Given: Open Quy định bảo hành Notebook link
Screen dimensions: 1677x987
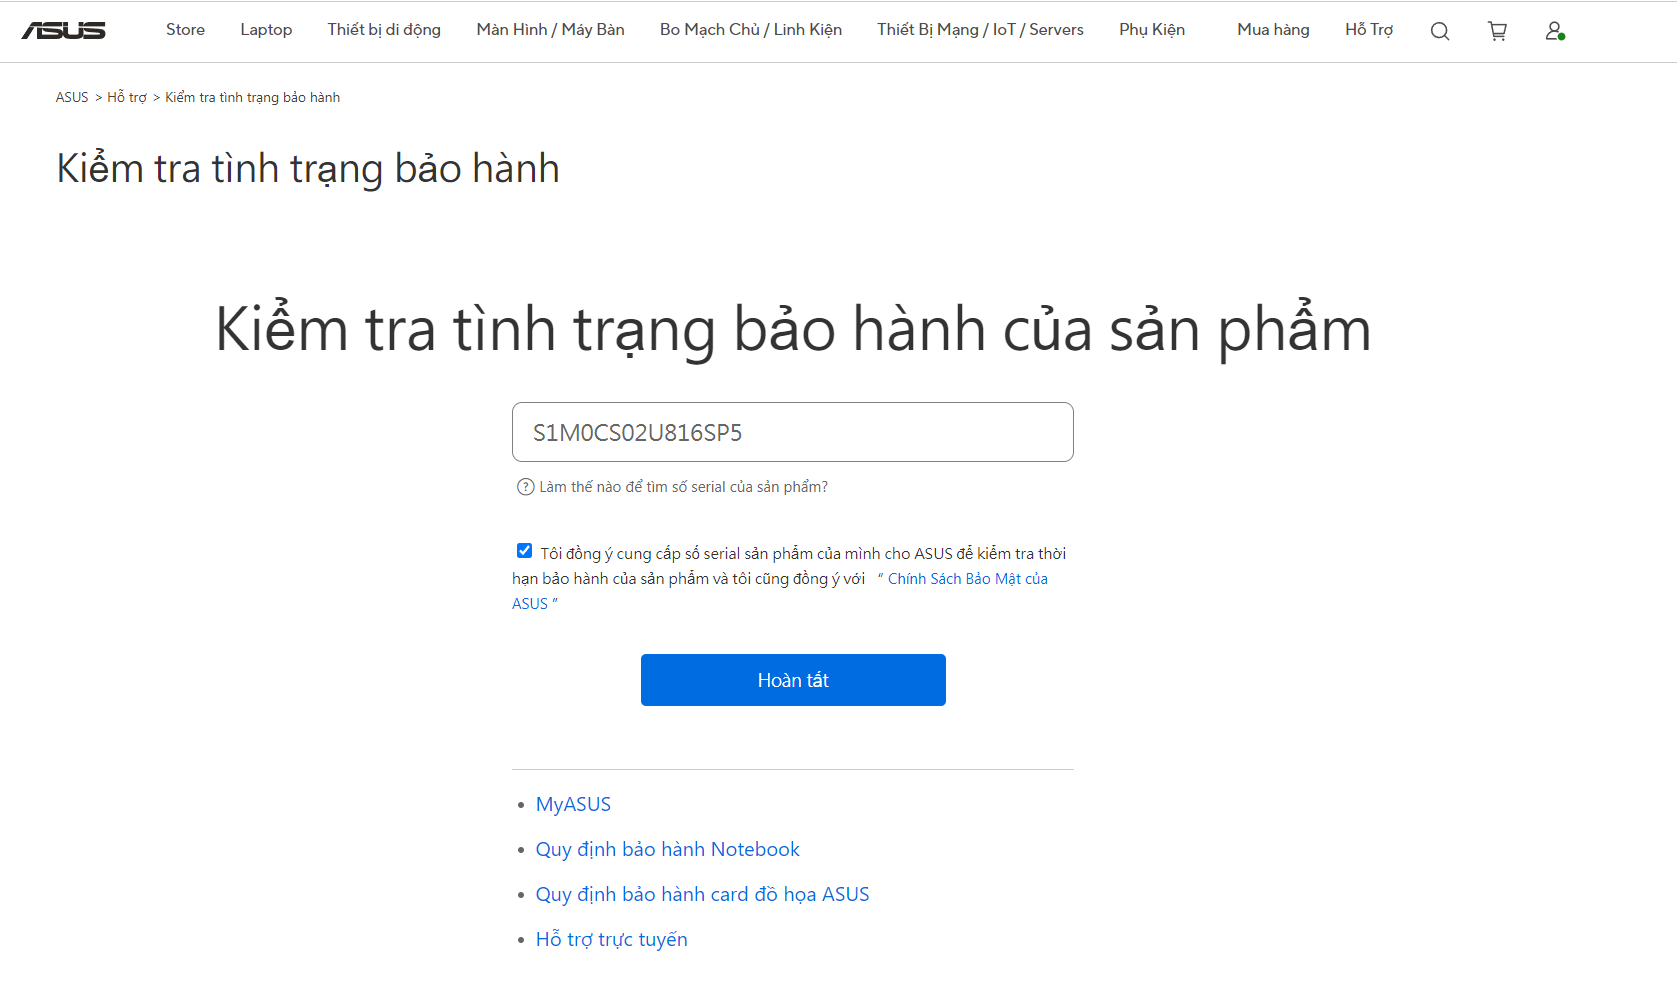Looking at the screenshot, I should [x=667, y=849].
